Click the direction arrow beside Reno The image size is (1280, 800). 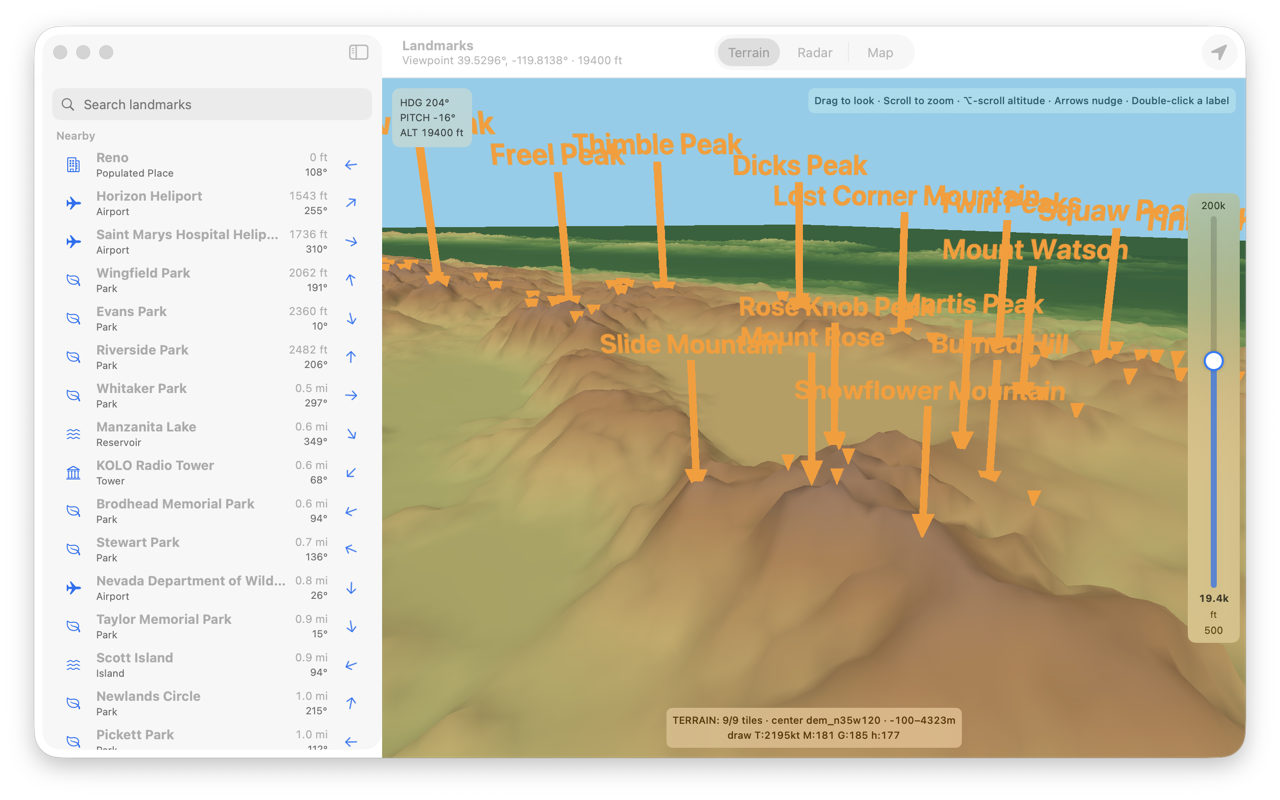(x=351, y=165)
